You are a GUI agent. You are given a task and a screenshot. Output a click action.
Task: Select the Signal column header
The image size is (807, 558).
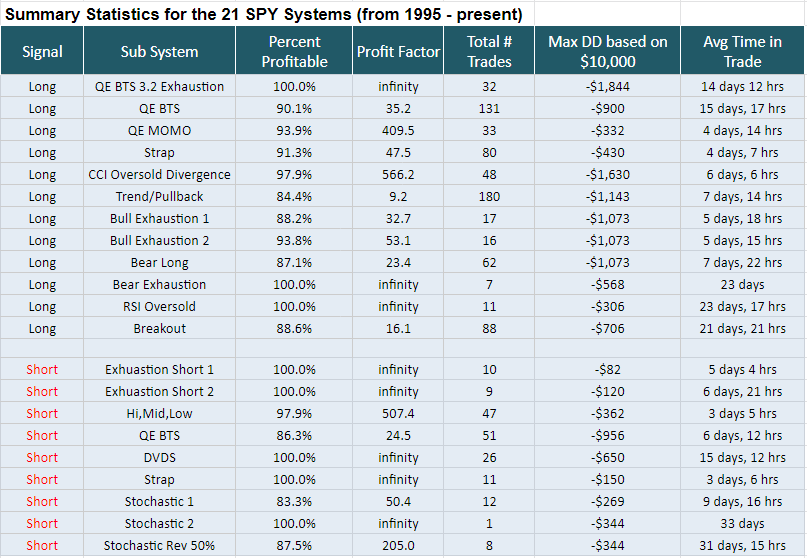[x=42, y=50]
